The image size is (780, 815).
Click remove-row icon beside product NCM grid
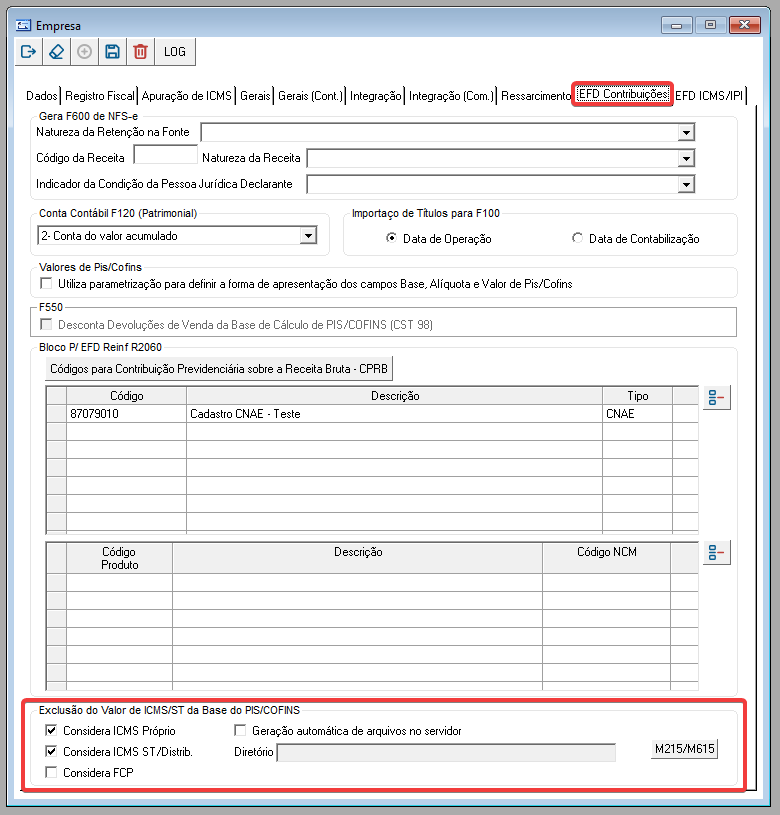[717, 552]
